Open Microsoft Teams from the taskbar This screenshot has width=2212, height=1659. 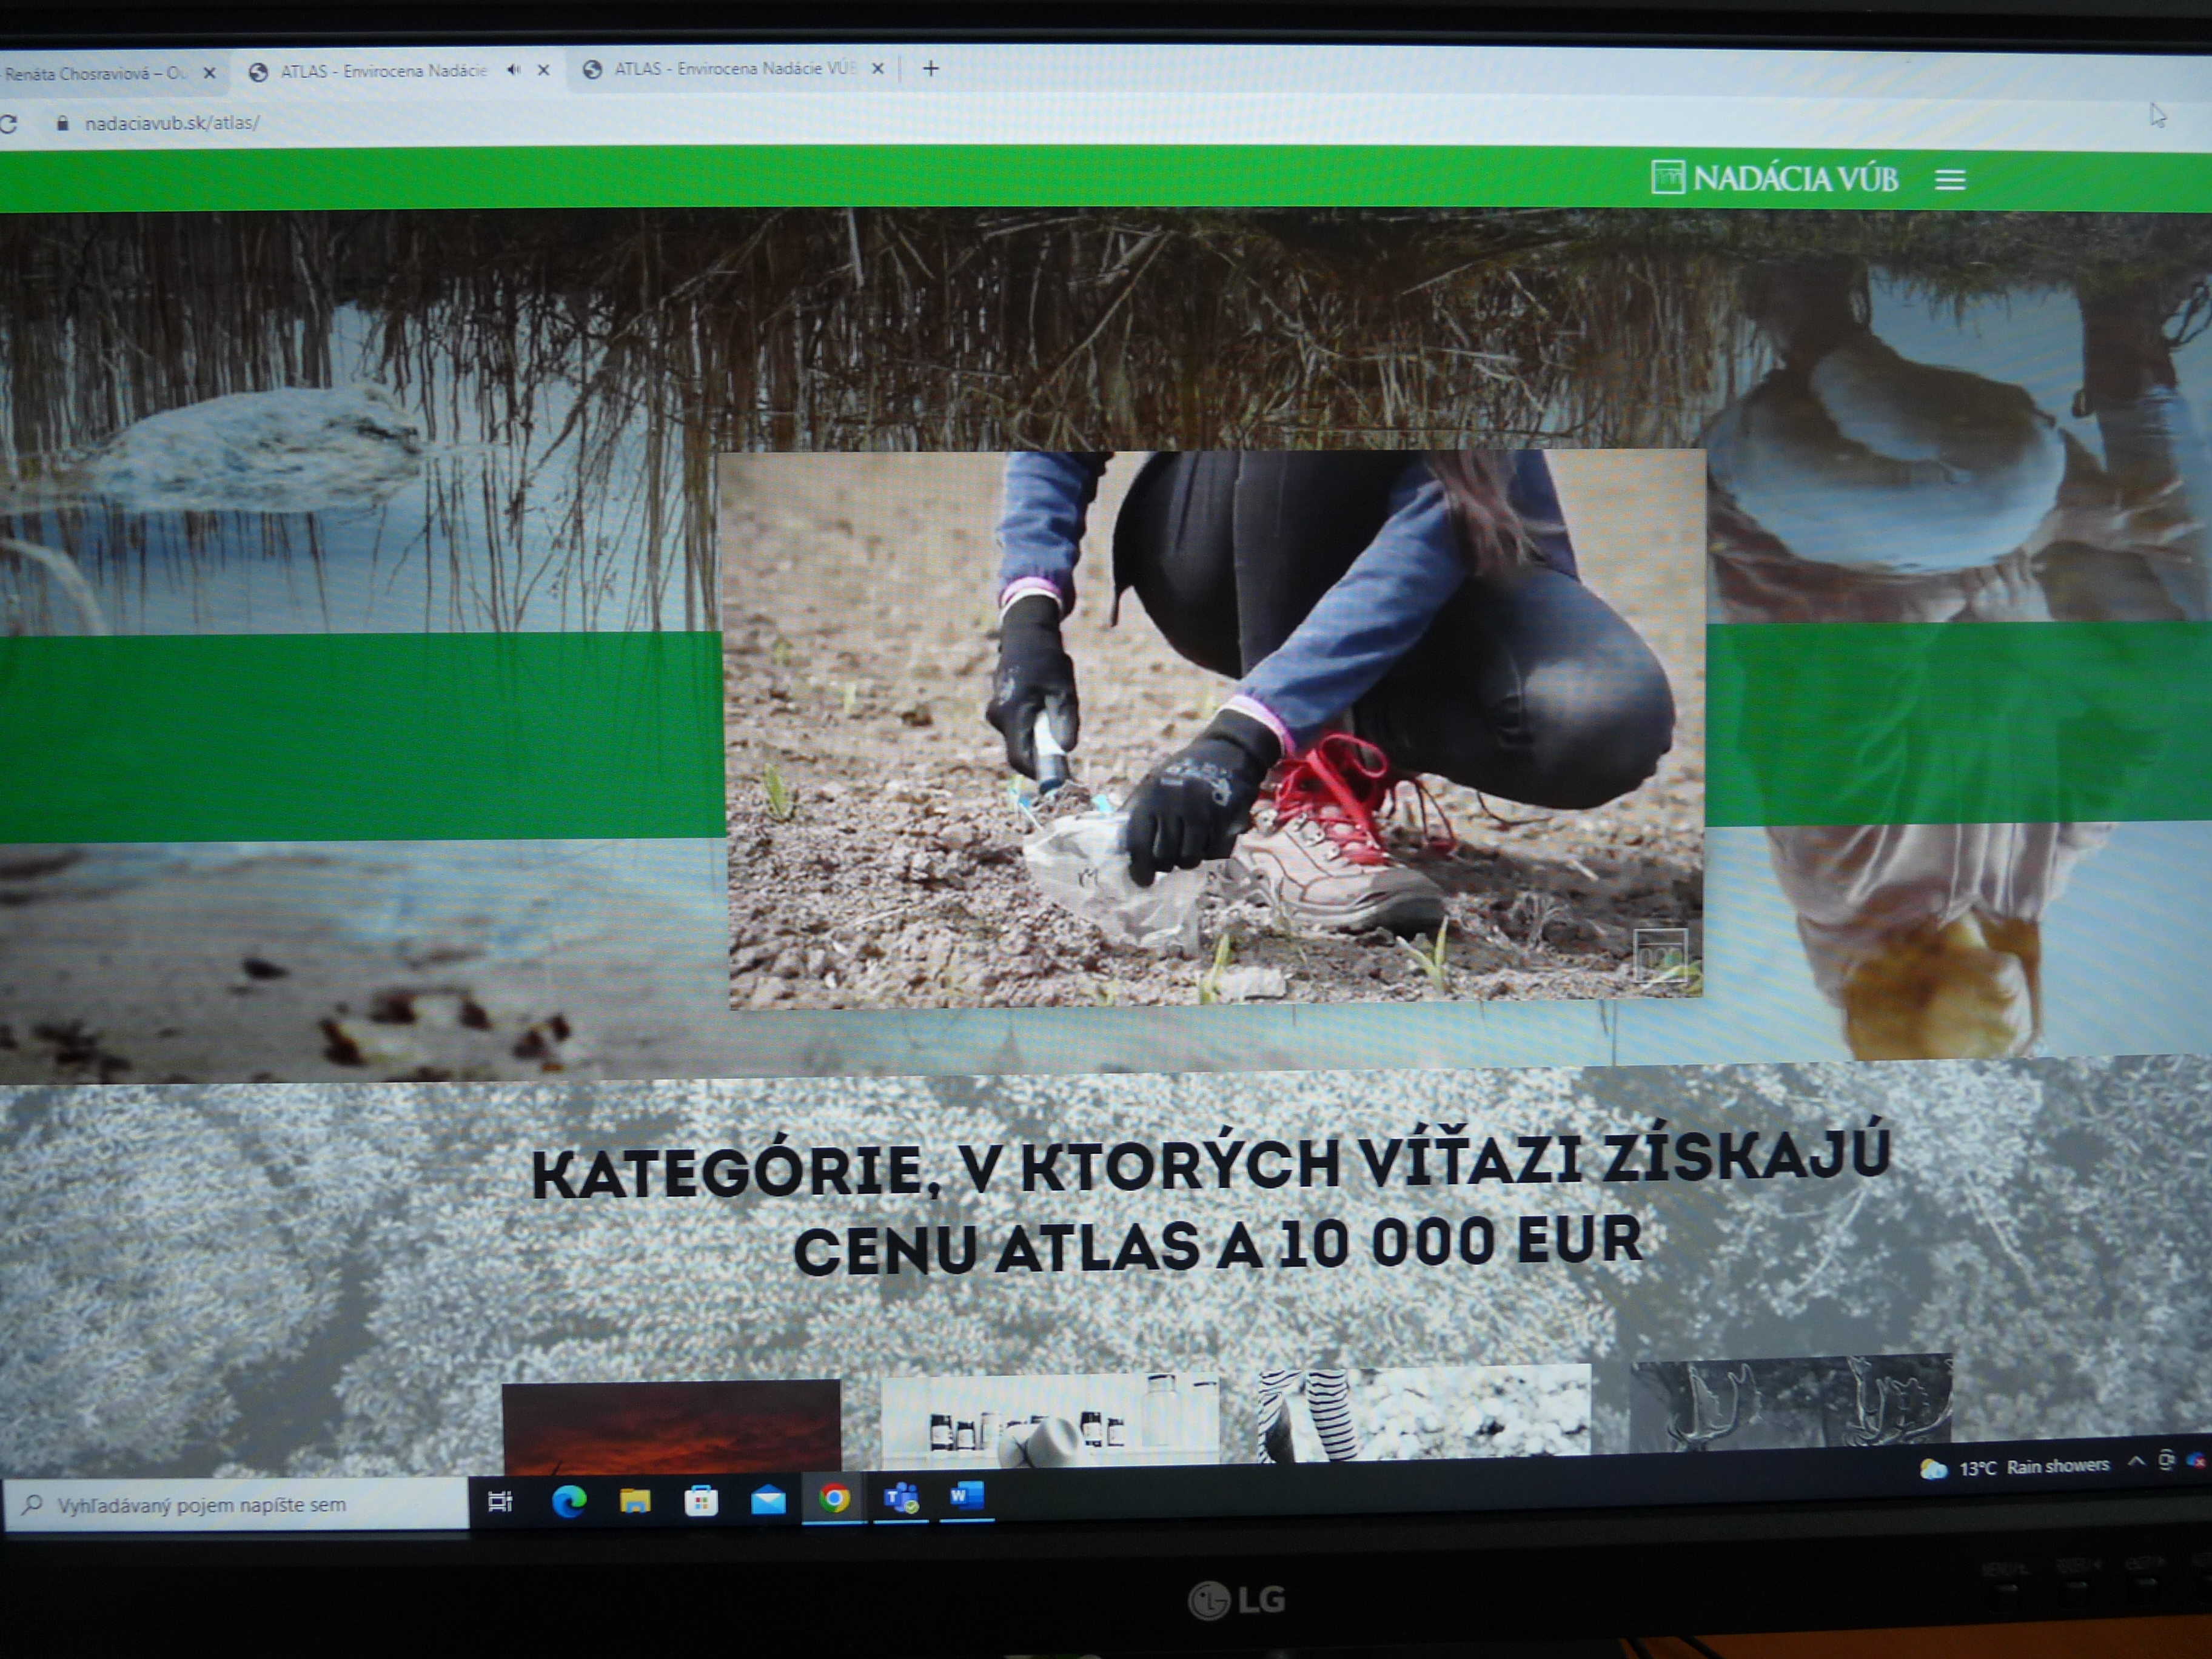point(901,1498)
